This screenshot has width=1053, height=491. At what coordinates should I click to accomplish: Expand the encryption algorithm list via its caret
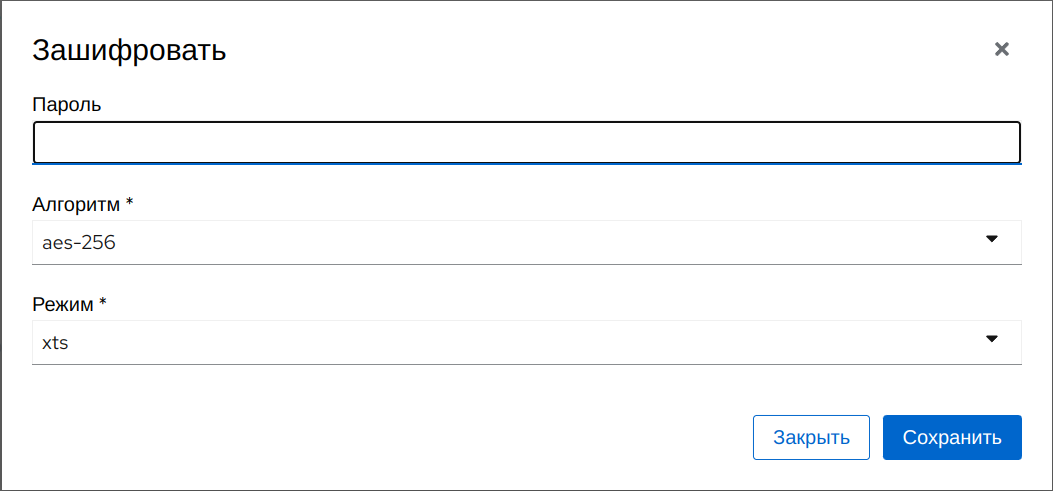tap(992, 239)
